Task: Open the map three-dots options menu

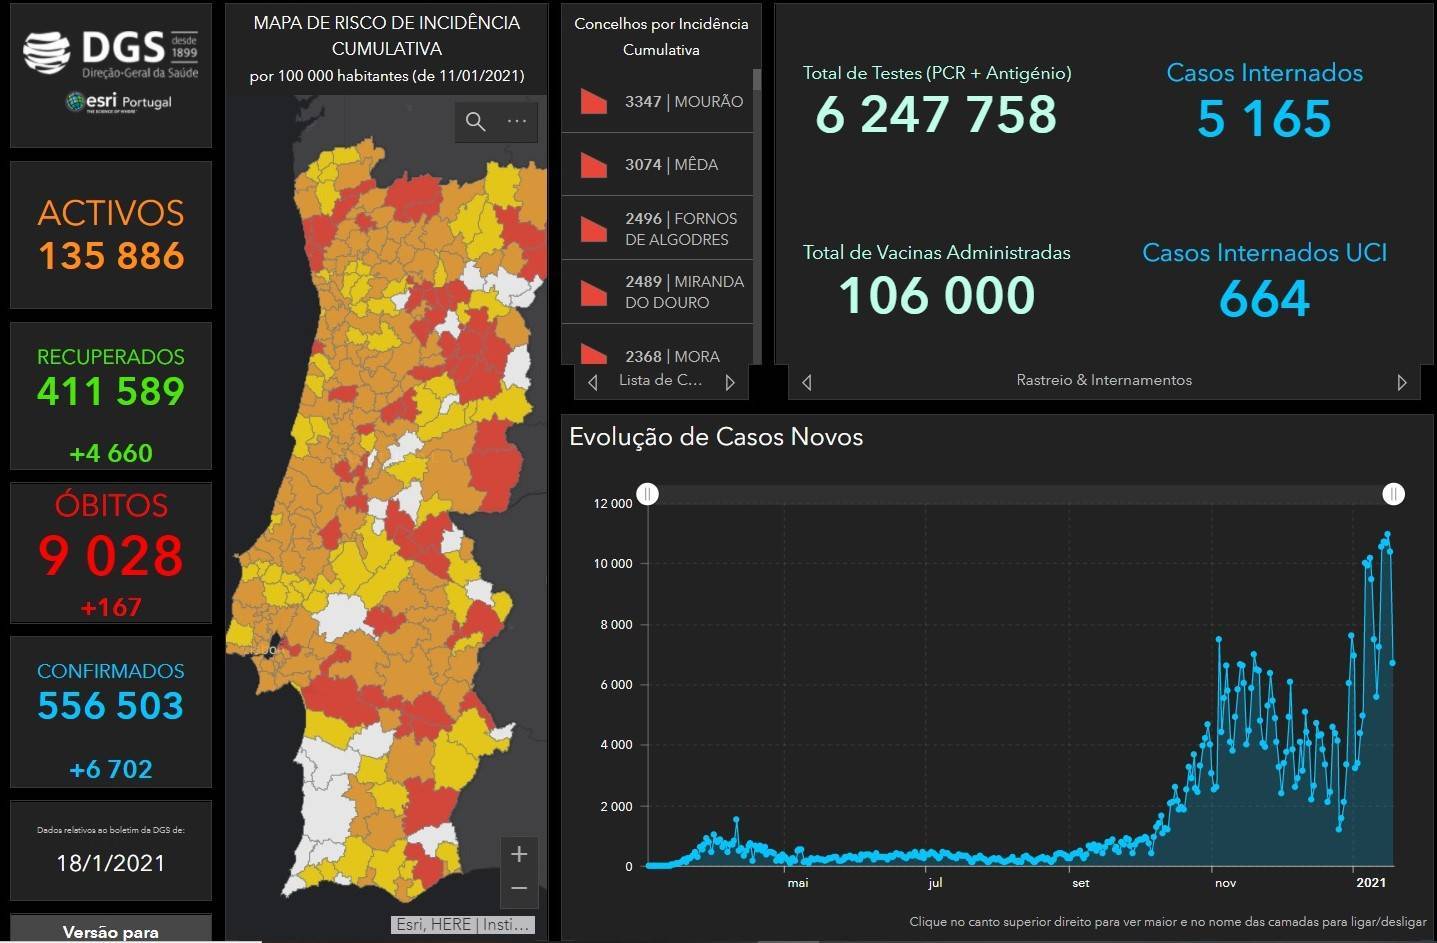Action: click(517, 122)
